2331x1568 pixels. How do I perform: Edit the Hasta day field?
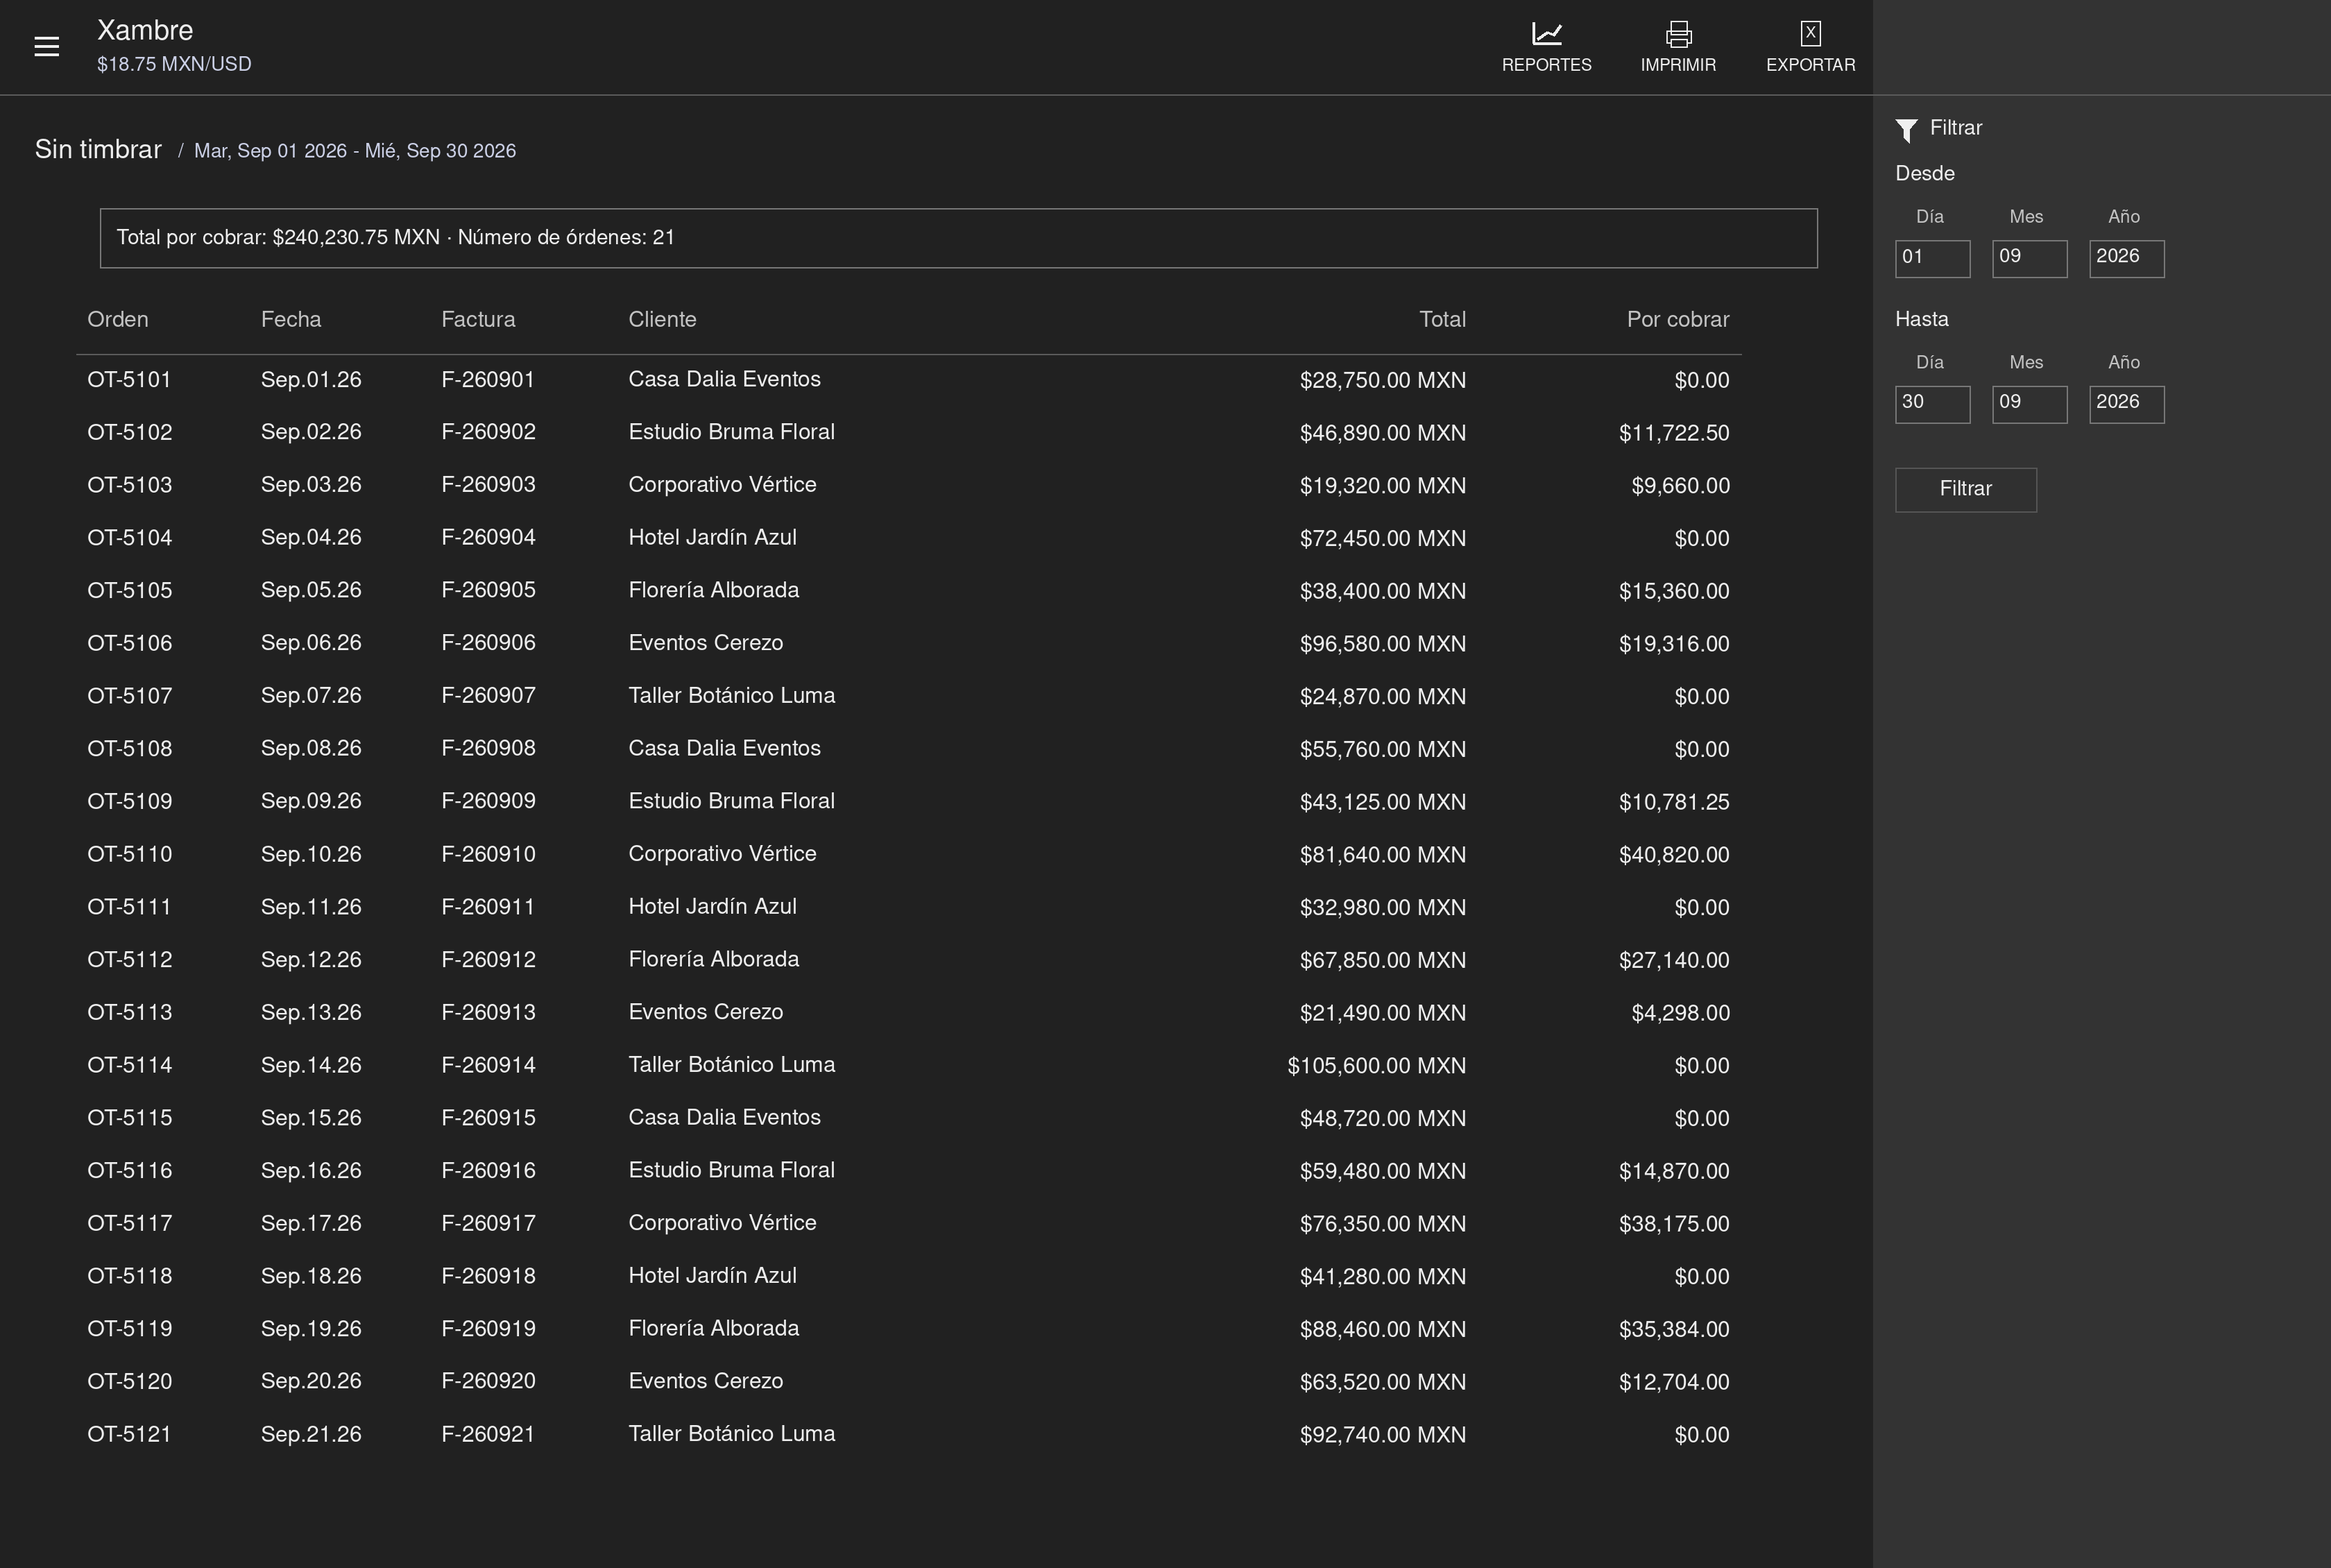coord(1932,404)
